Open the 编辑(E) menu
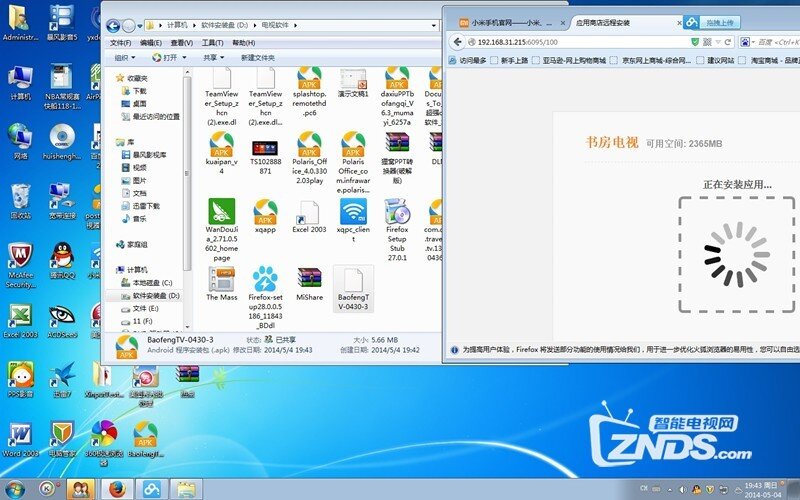 (x=151, y=43)
